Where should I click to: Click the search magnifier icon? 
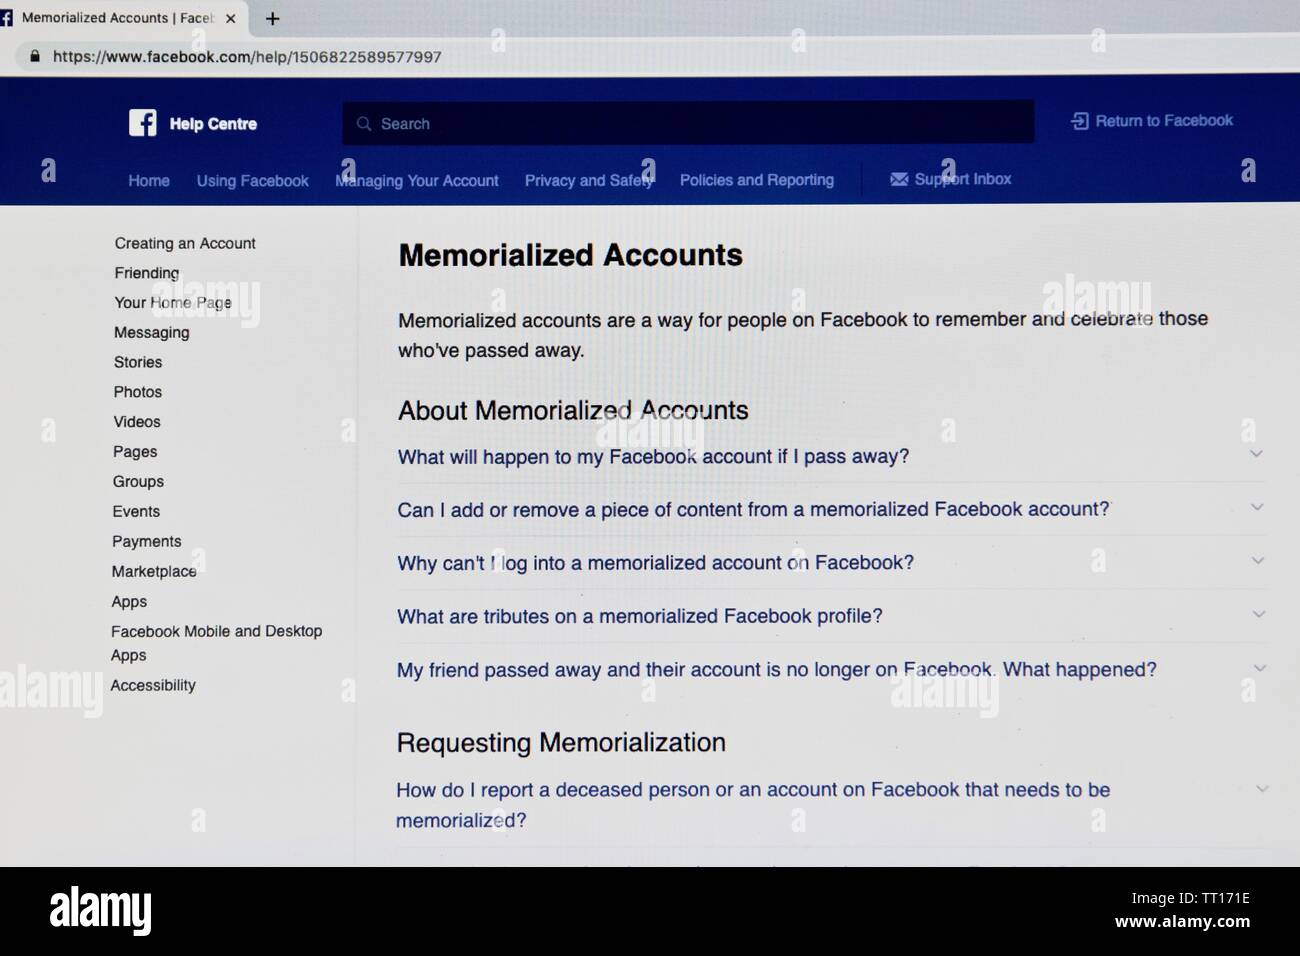tap(364, 124)
